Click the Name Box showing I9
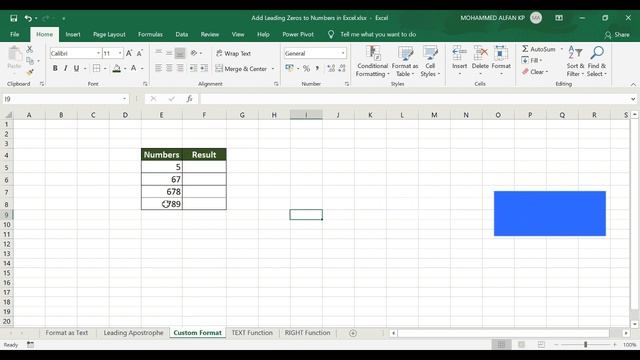 click(x=65, y=99)
